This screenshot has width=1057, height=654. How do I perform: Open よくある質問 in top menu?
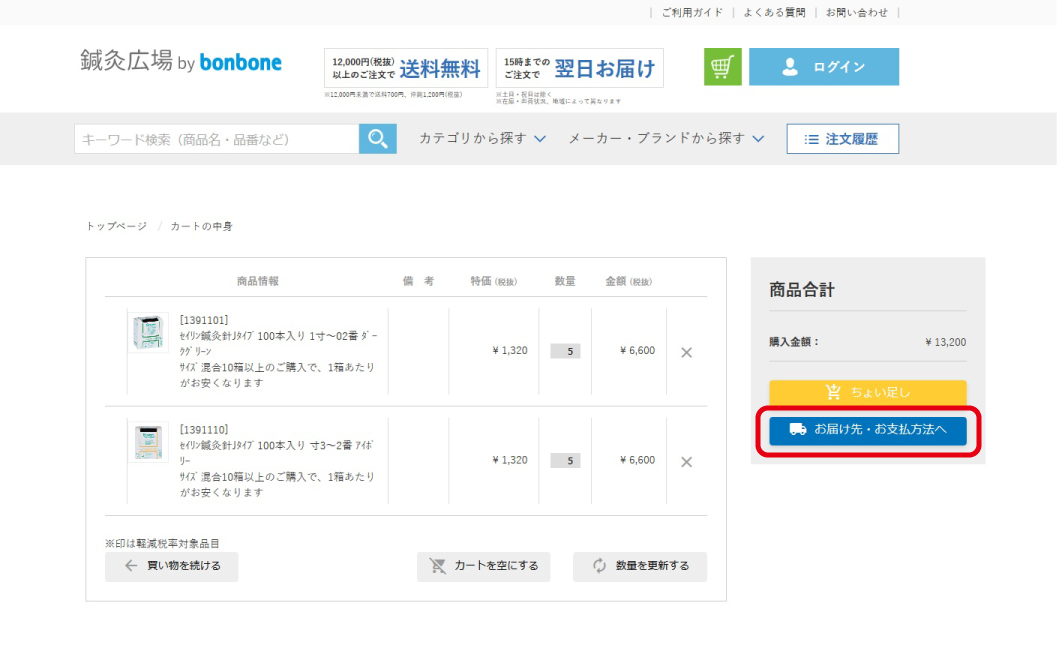click(774, 13)
